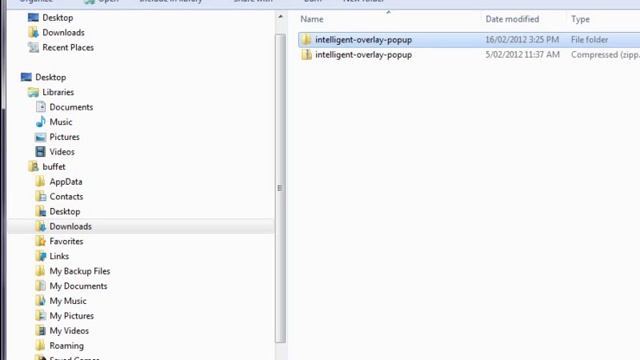
Task: Click the 'Compressed (zipp' type cell
Action: 605,55
